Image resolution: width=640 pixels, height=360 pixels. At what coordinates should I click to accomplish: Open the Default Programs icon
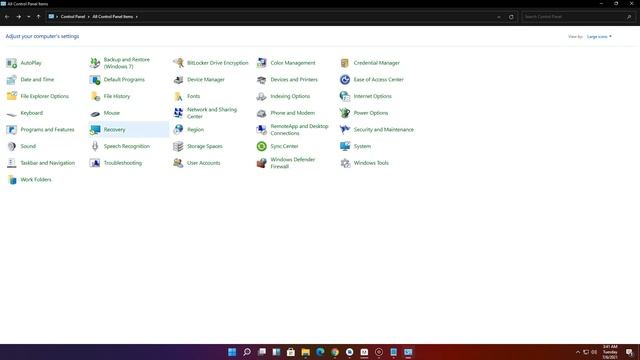[x=95, y=80]
